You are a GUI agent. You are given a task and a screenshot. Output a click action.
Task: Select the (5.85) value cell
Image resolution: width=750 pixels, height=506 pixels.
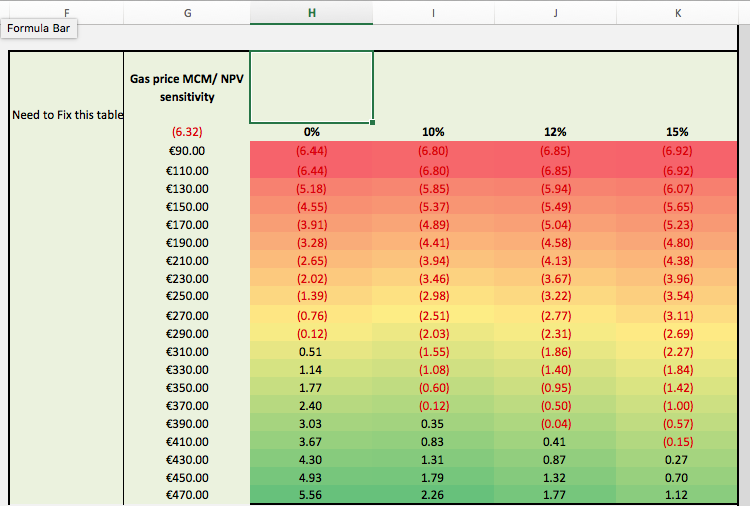click(433, 188)
